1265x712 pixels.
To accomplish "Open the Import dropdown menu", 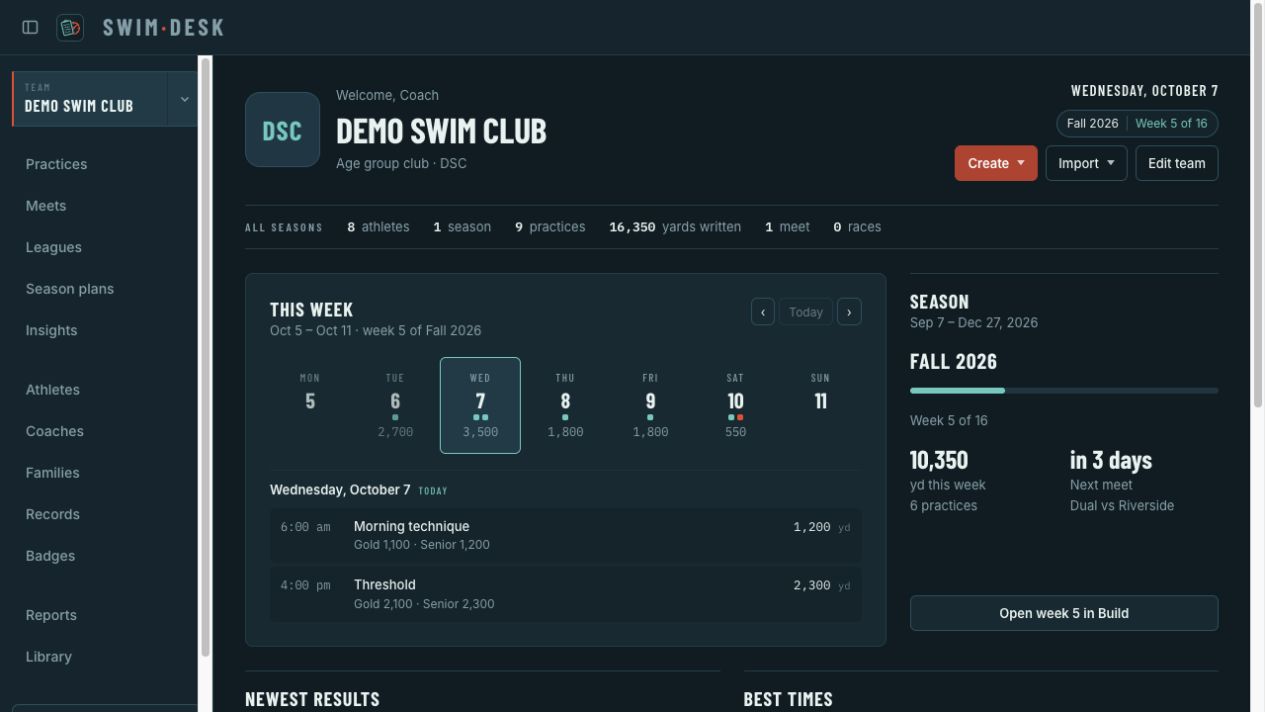I will (x=1086, y=163).
